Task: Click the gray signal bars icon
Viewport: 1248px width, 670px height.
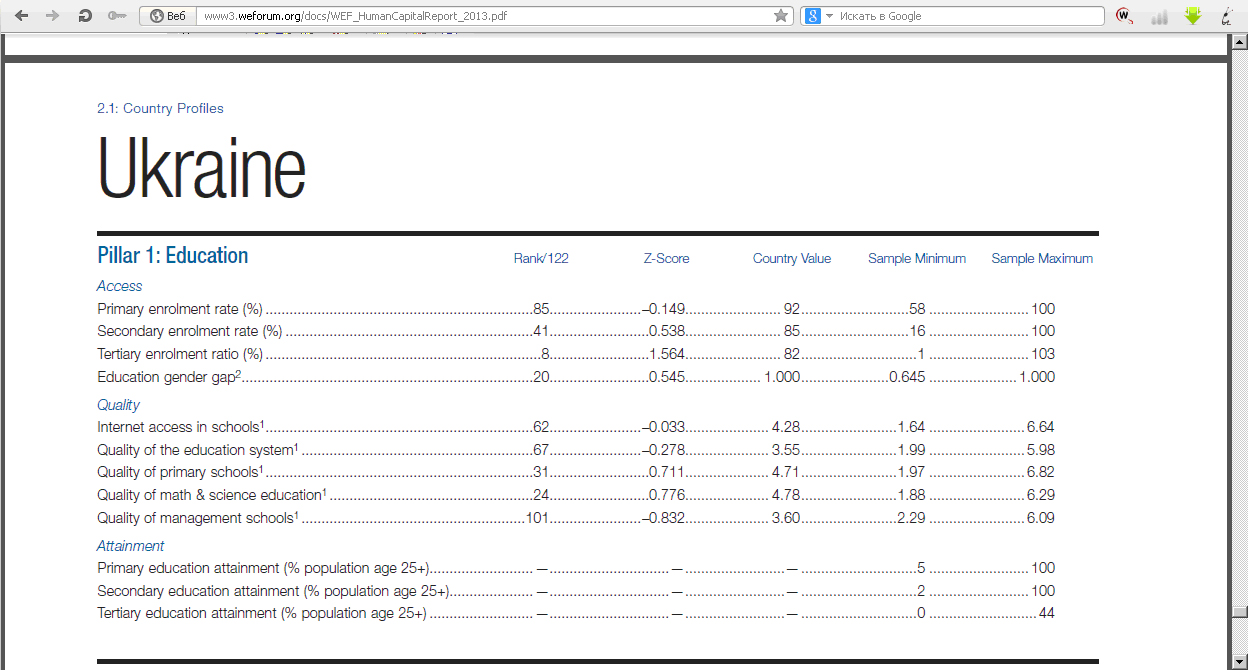Action: (x=1159, y=17)
